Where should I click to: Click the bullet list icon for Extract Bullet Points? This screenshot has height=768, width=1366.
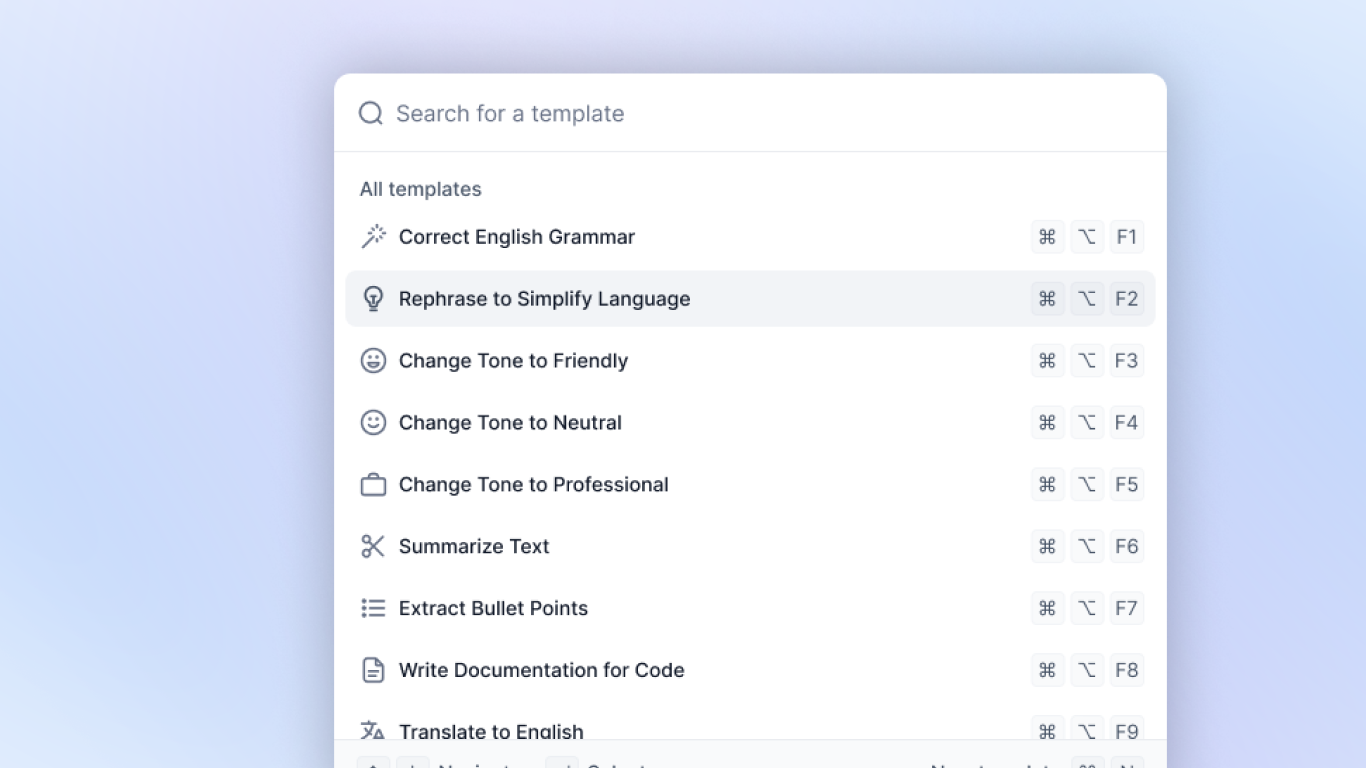tap(373, 609)
